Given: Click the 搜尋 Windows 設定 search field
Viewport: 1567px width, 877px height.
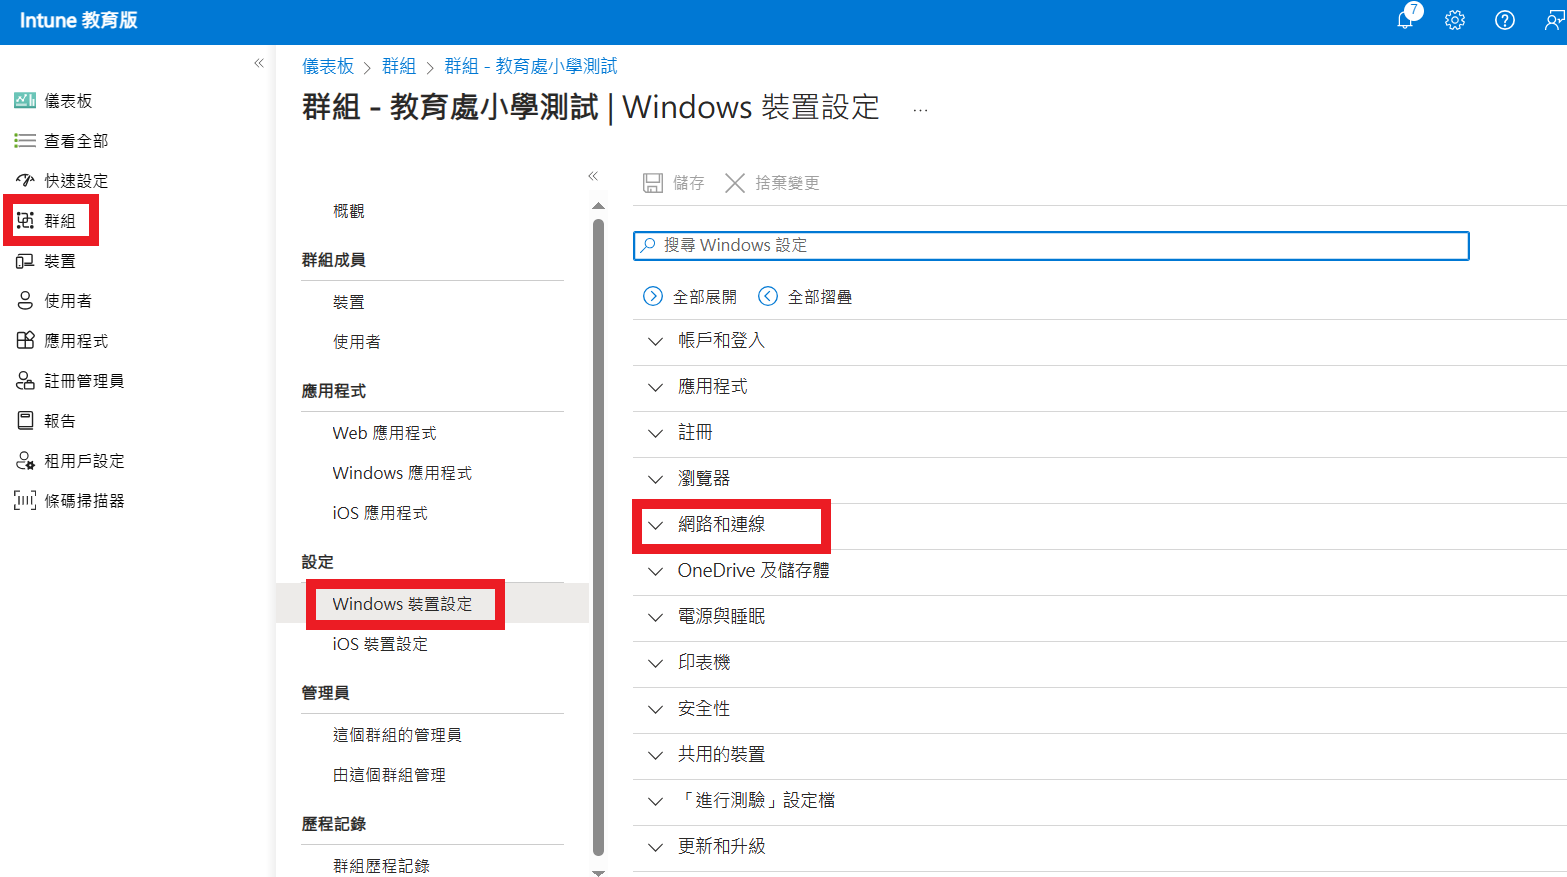Looking at the screenshot, I should coord(1050,246).
